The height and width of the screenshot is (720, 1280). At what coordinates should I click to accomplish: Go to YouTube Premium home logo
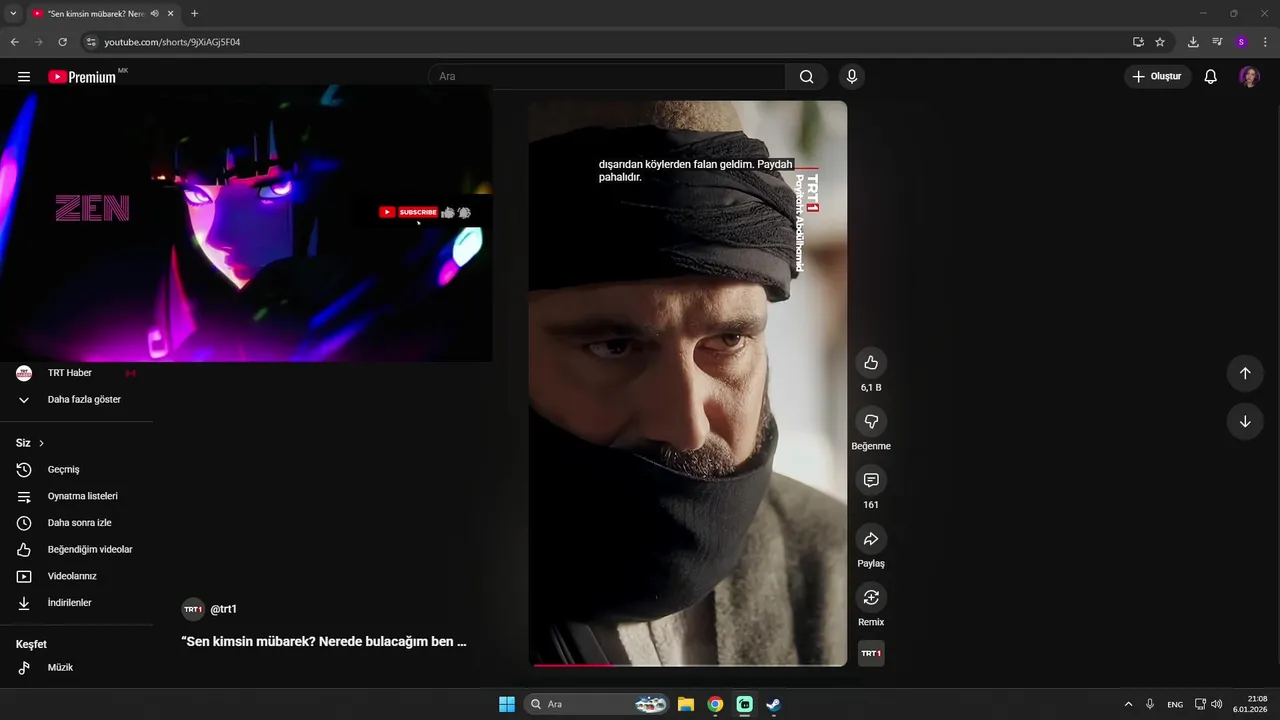pos(82,77)
